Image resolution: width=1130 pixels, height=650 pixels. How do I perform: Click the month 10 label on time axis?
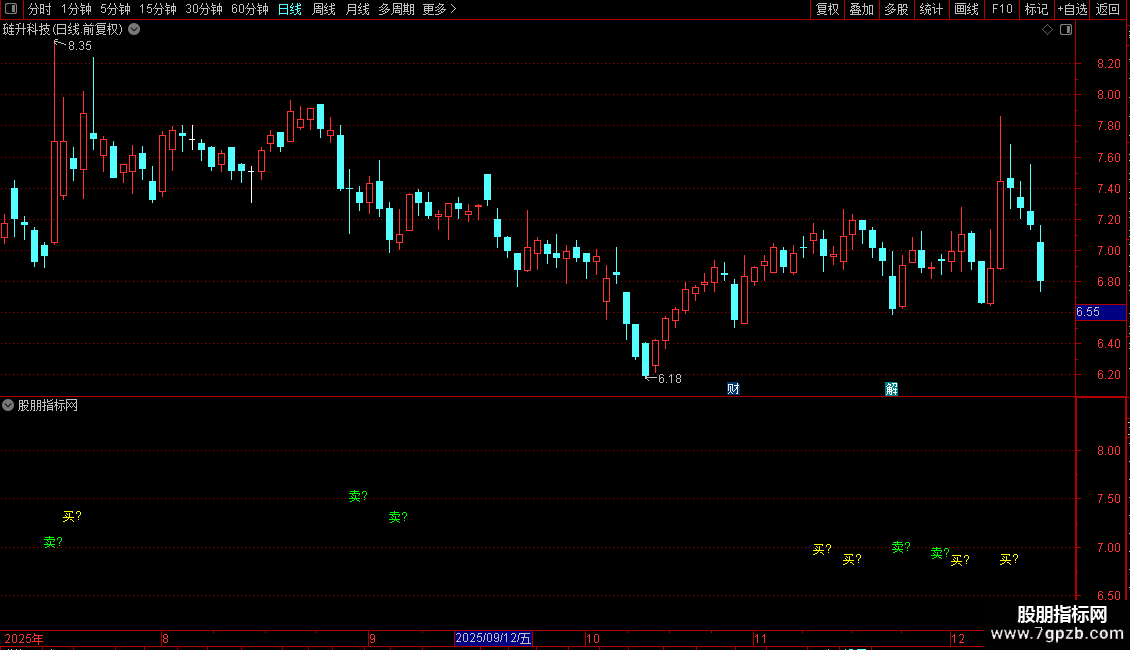592,638
